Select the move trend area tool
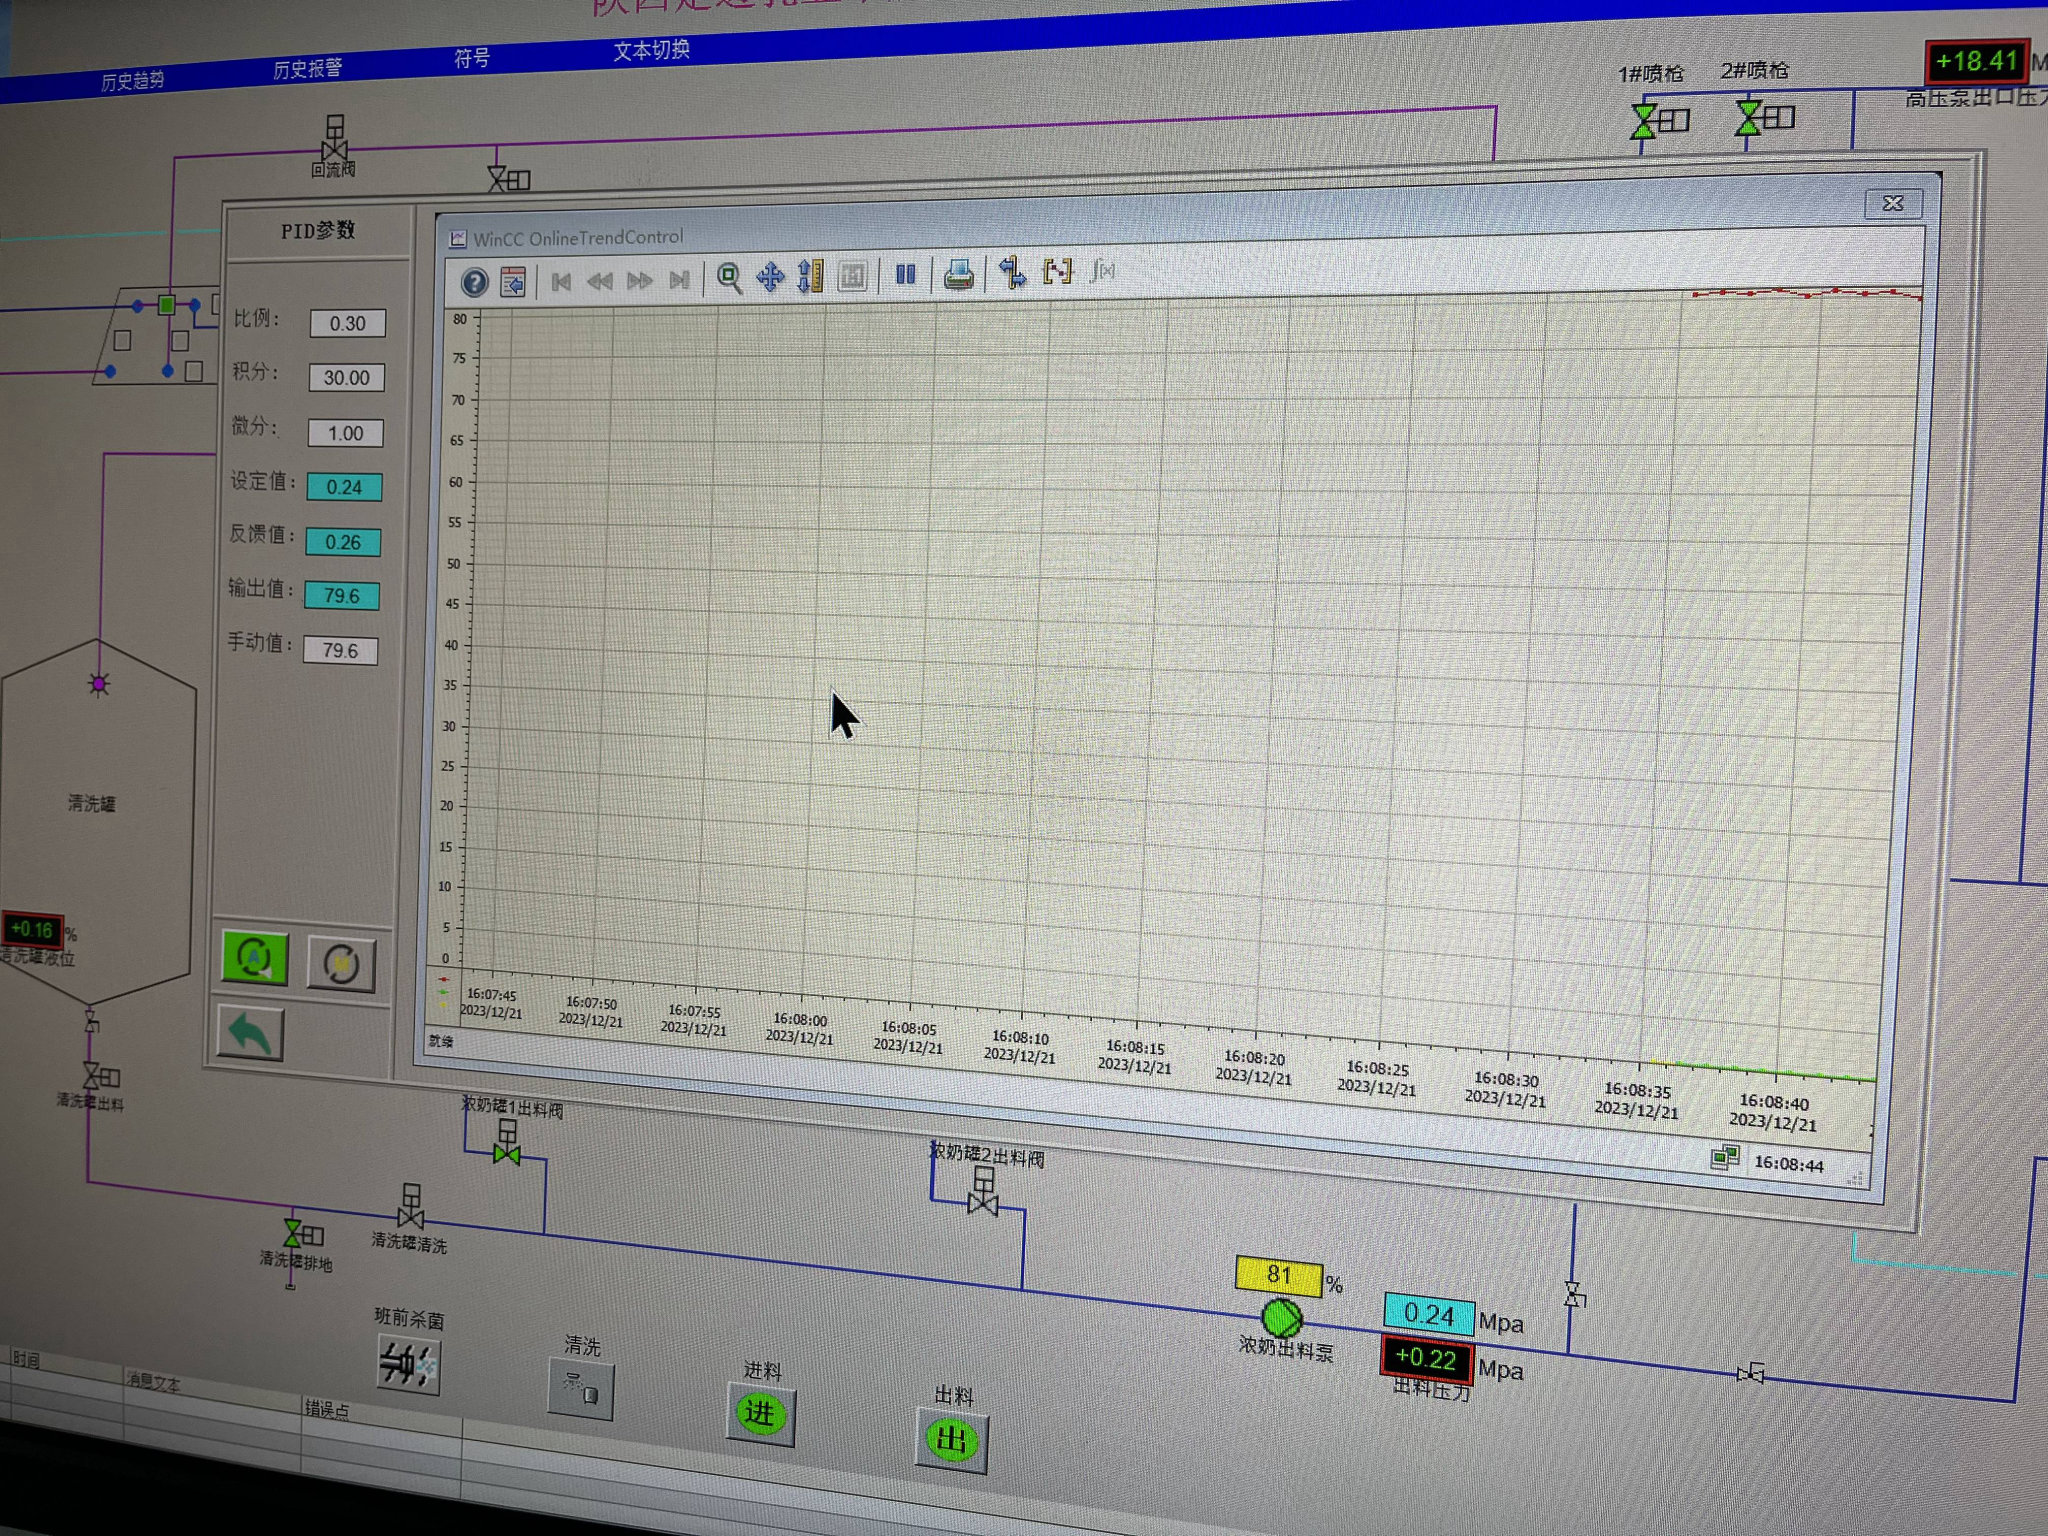2048x1536 pixels. tap(770, 277)
